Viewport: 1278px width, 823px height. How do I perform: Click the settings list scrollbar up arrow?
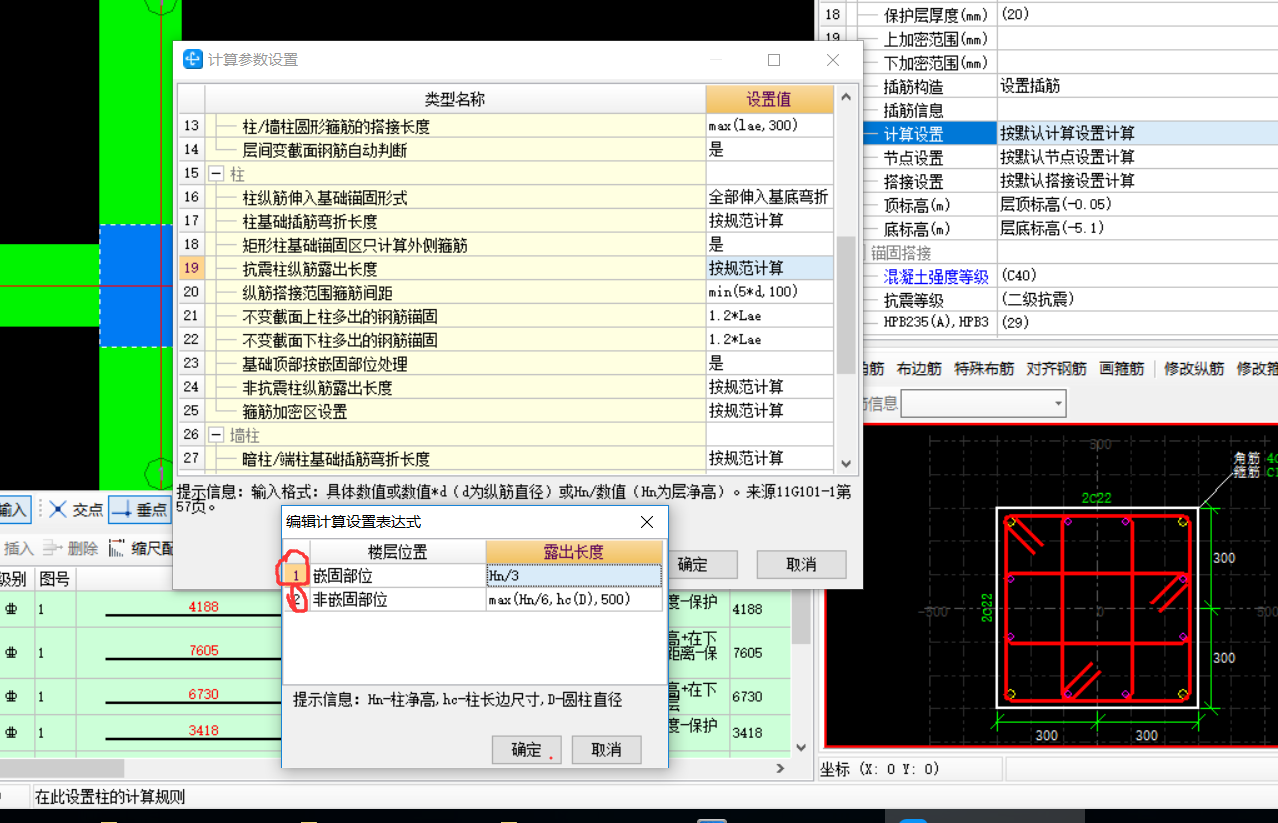click(846, 98)
